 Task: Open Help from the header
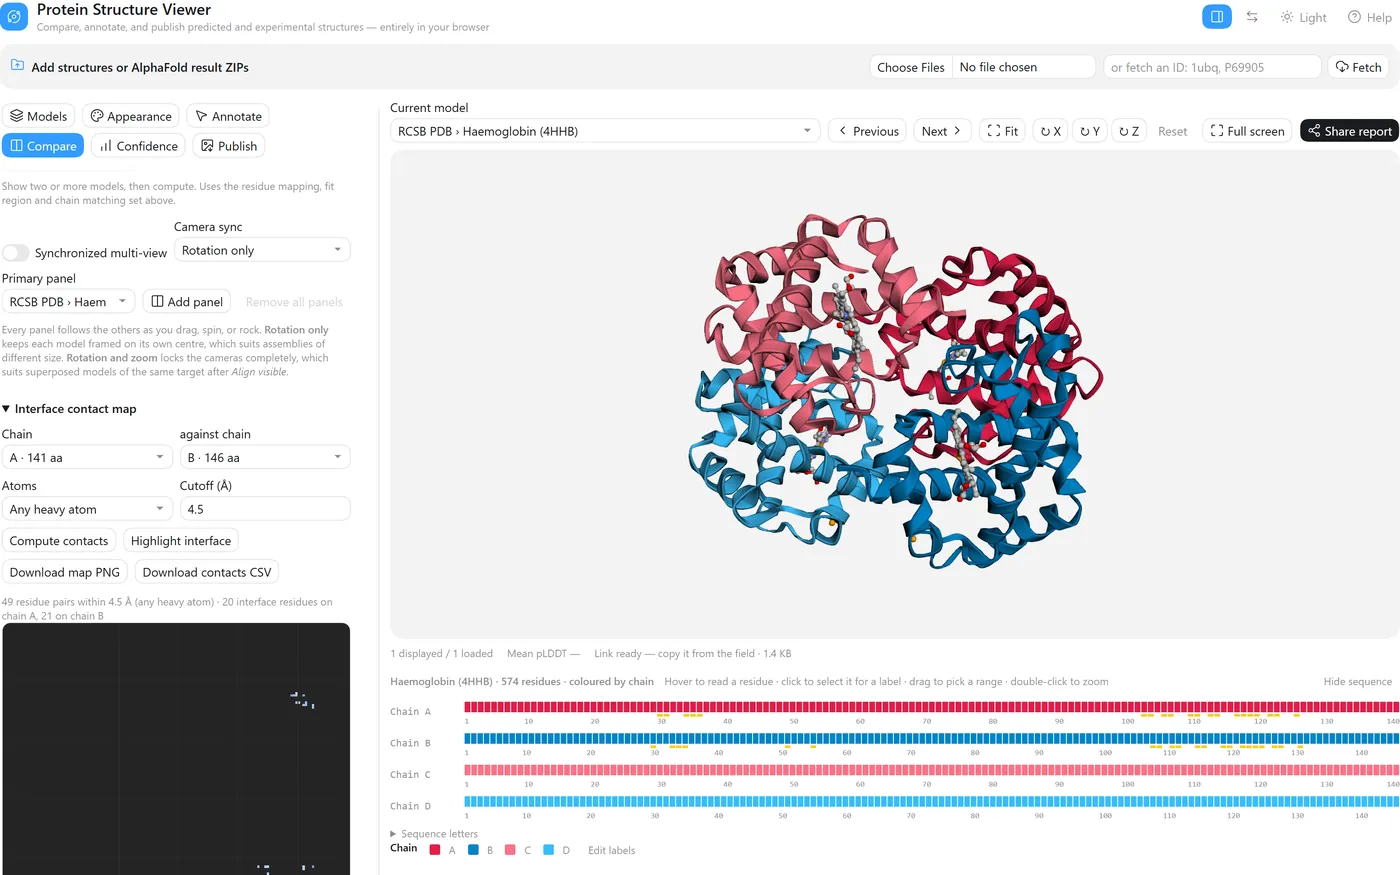click(1370, 17)
